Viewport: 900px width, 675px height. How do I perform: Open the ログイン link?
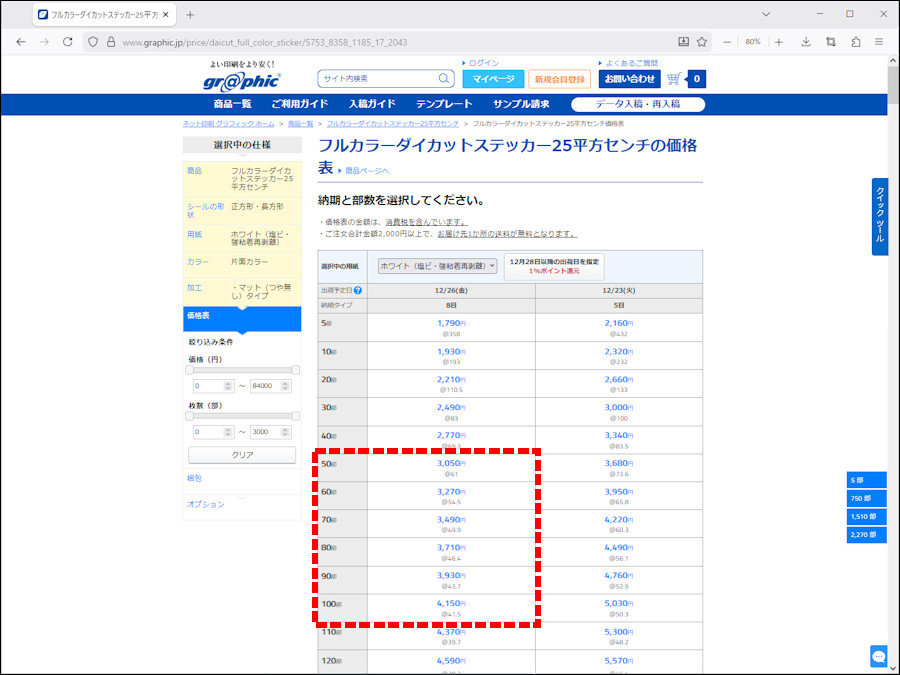point(484,63)
